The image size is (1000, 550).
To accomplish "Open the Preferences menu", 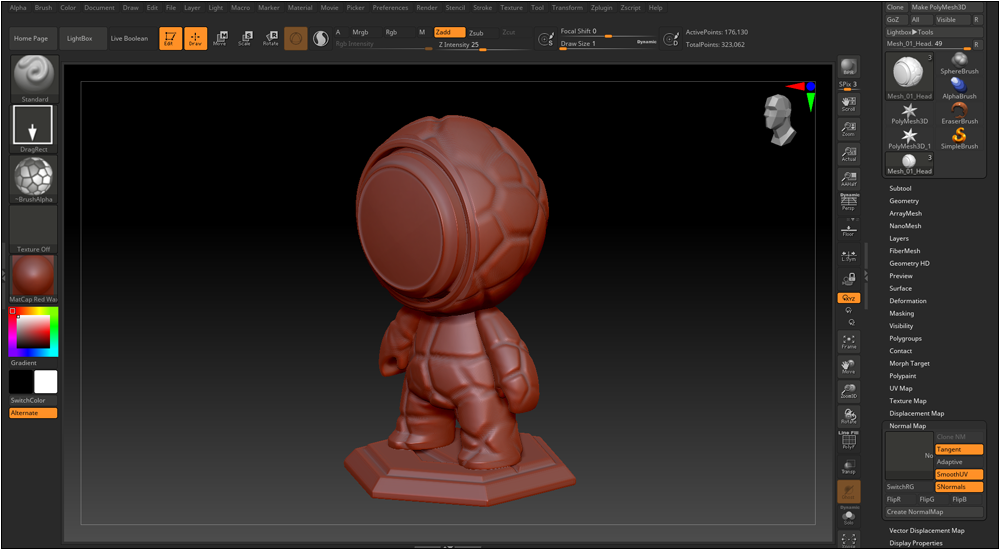I will (390, 7).
